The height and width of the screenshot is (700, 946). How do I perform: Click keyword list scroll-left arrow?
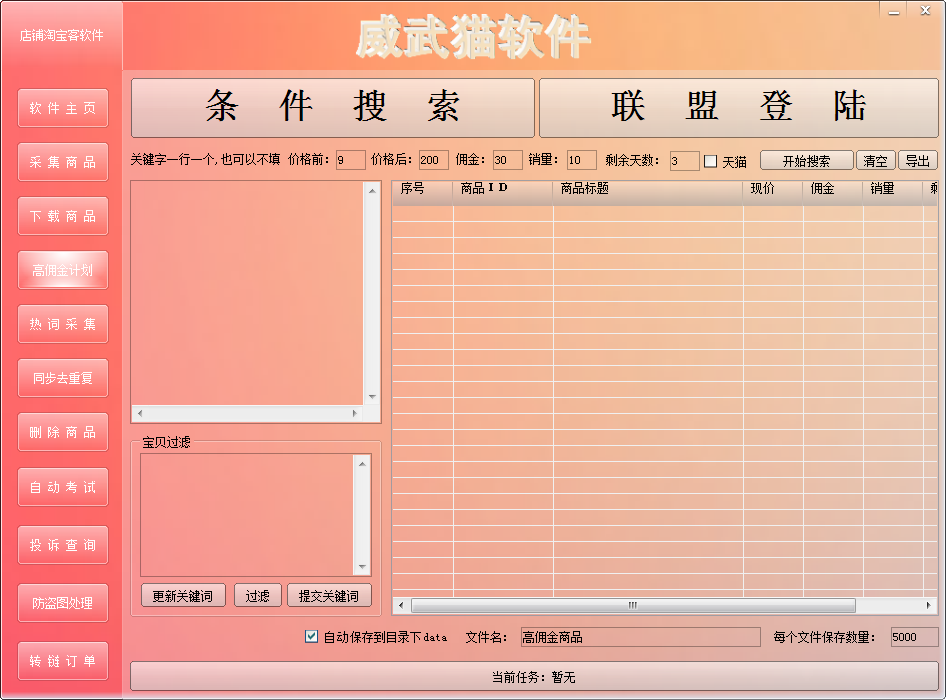140,413
